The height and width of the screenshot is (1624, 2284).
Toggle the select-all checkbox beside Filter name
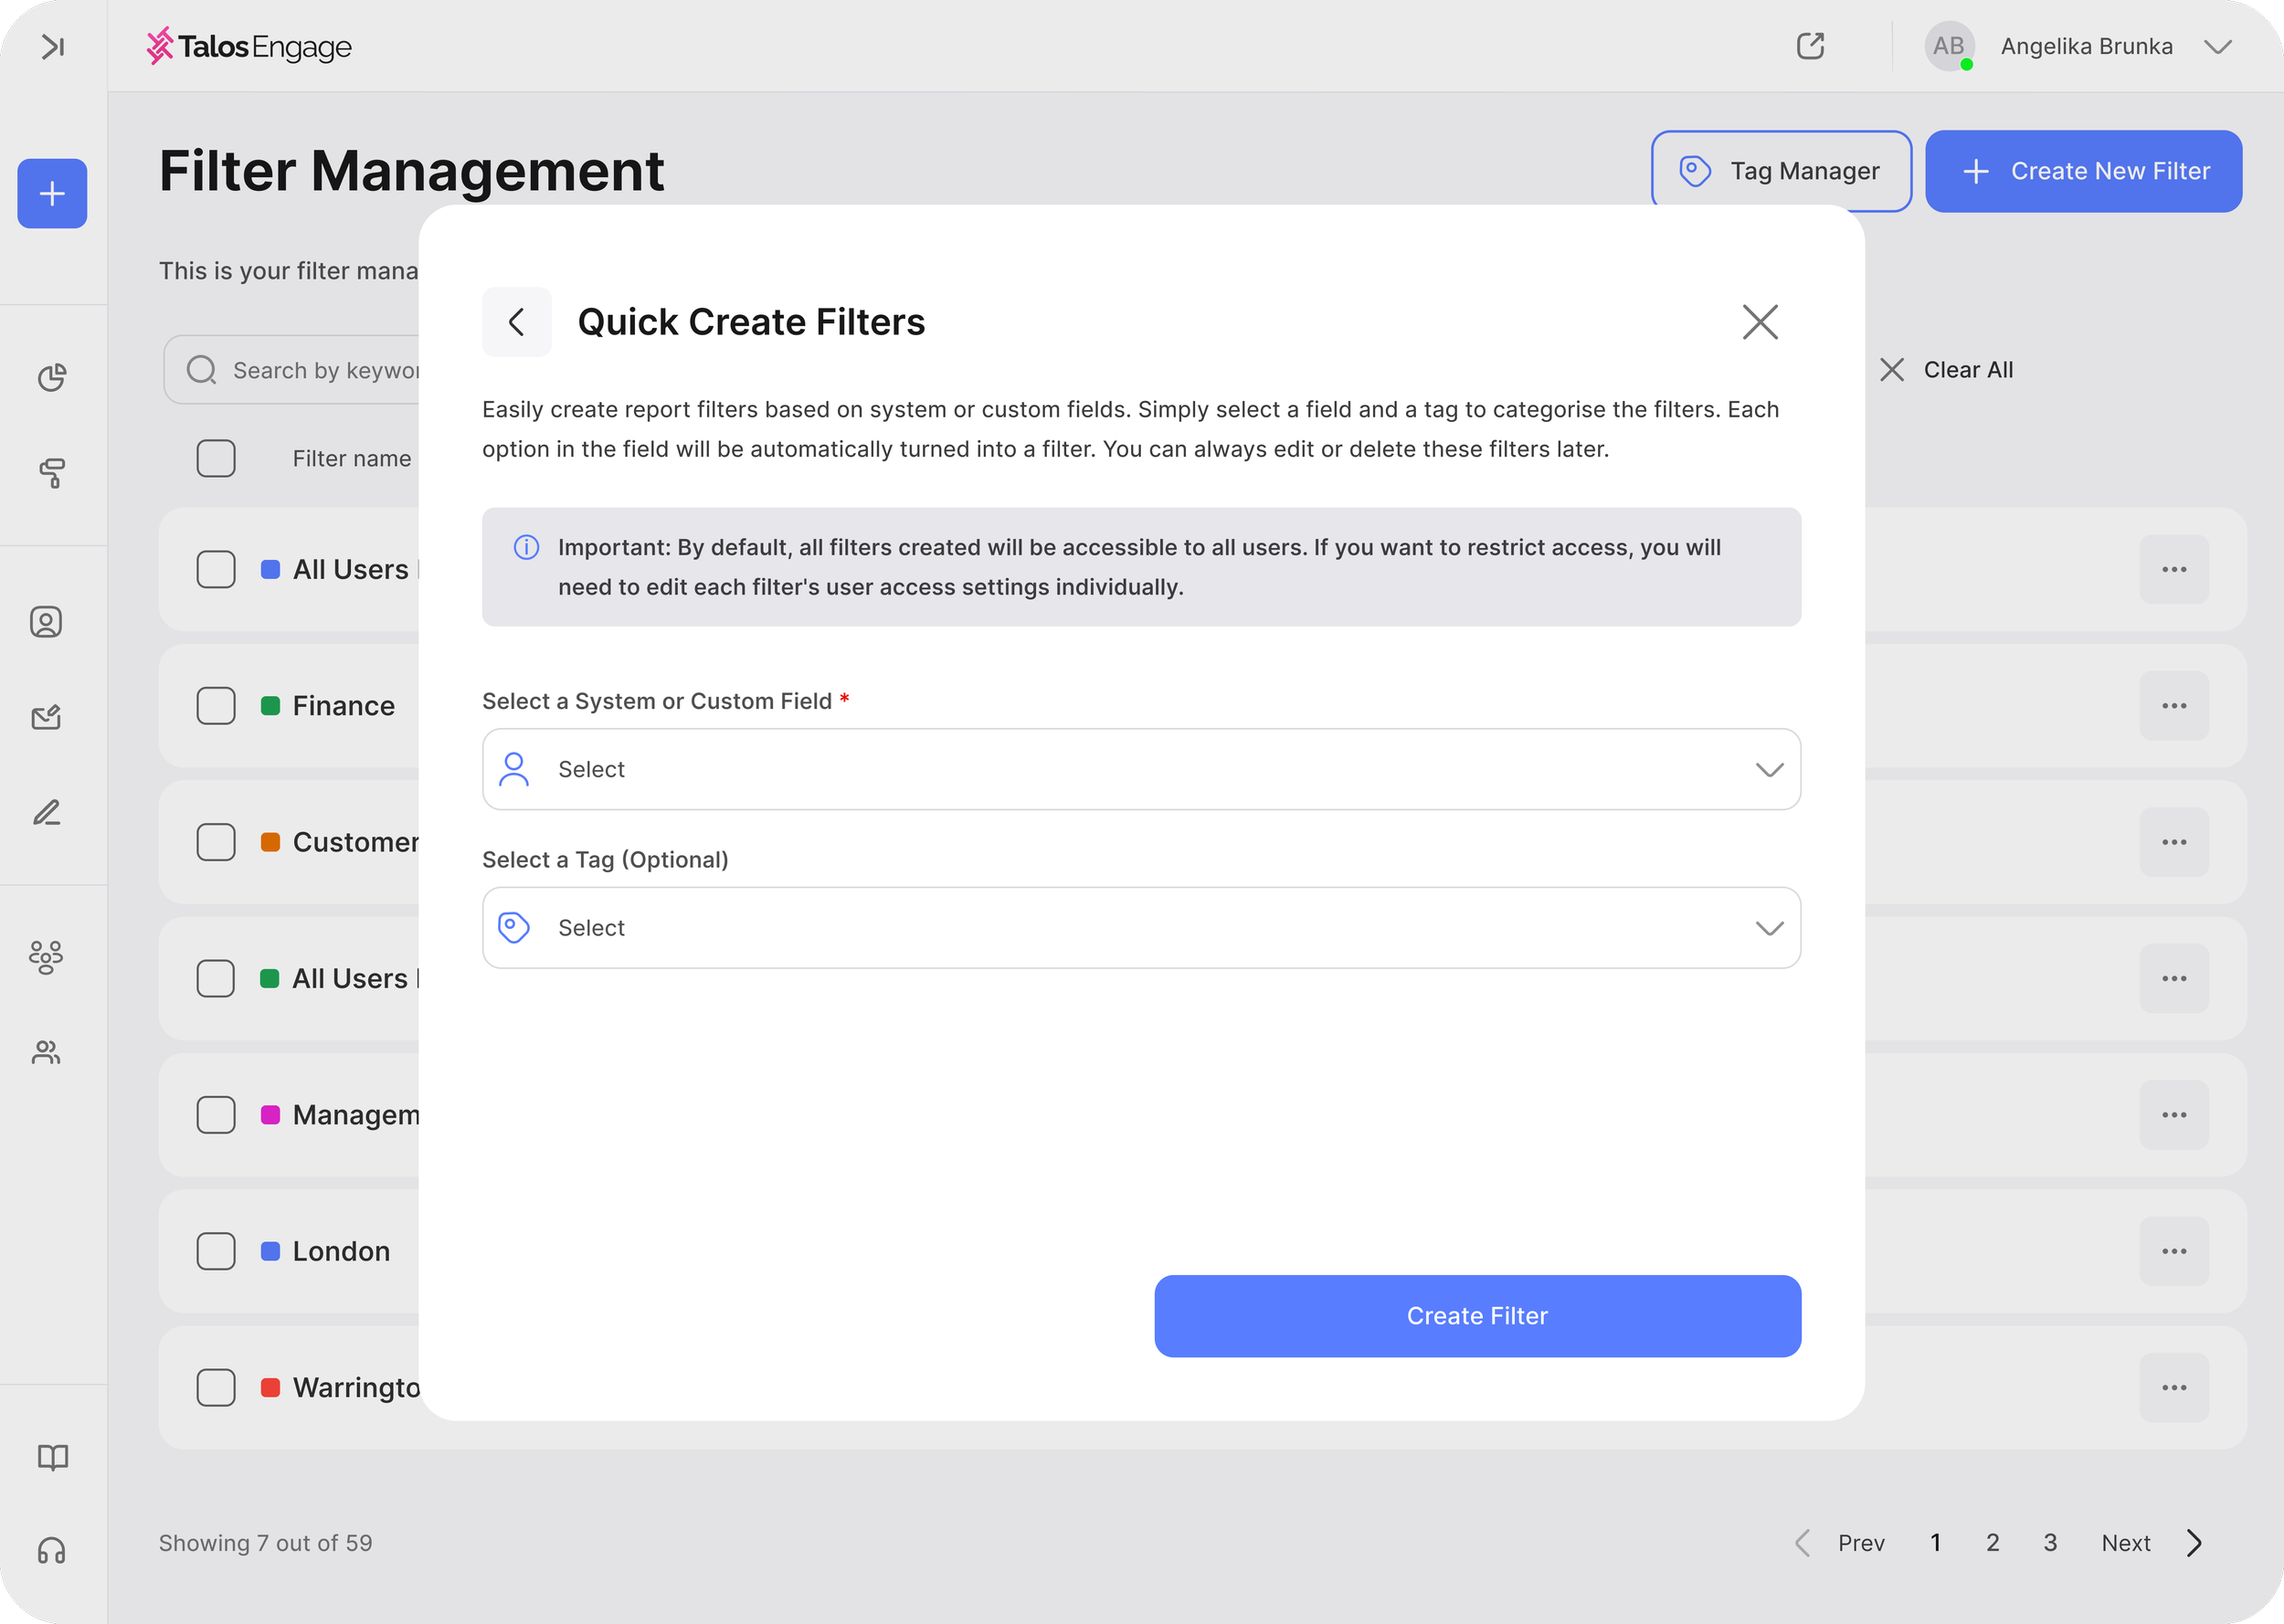pyautogui.click(x=216, y=458)
